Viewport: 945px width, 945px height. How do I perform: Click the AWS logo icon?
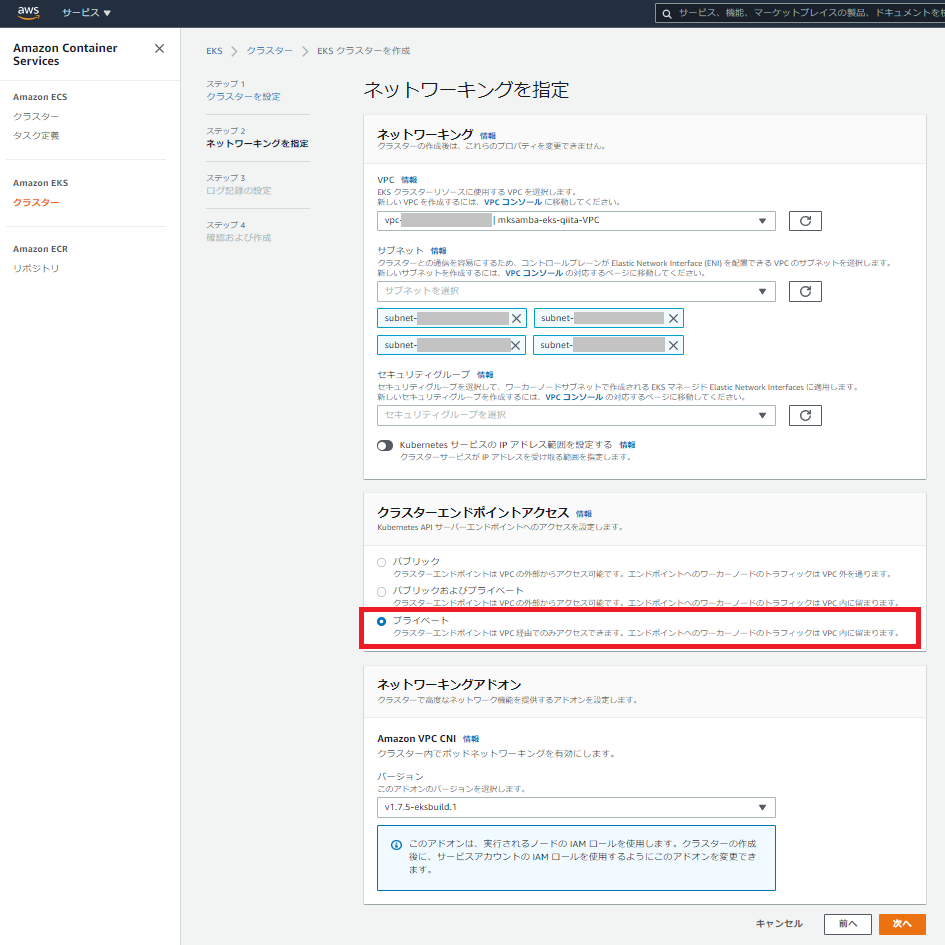[28, 13]
